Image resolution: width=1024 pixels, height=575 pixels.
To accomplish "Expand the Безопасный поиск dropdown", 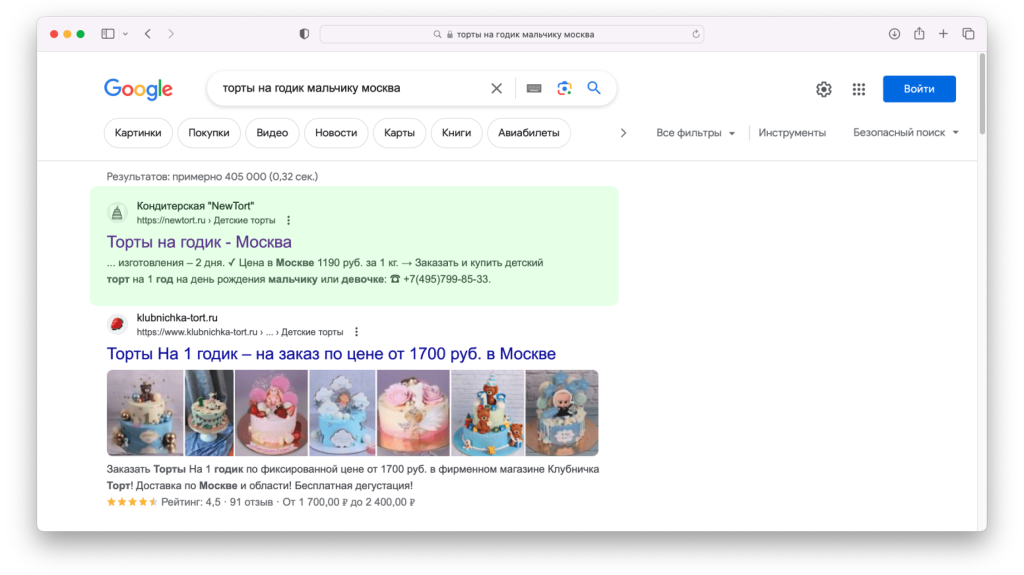I will pyautogui.click(x=906, y=133).
